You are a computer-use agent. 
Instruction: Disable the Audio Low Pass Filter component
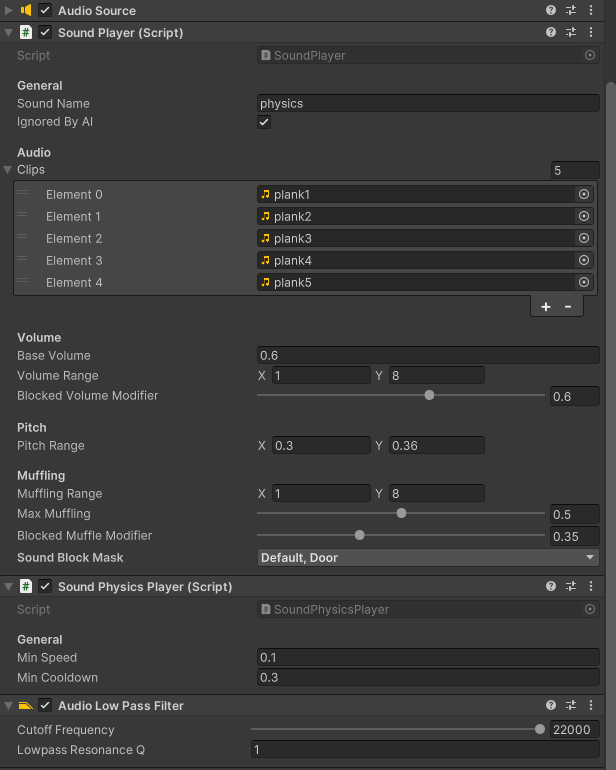(x=45, y=705)
